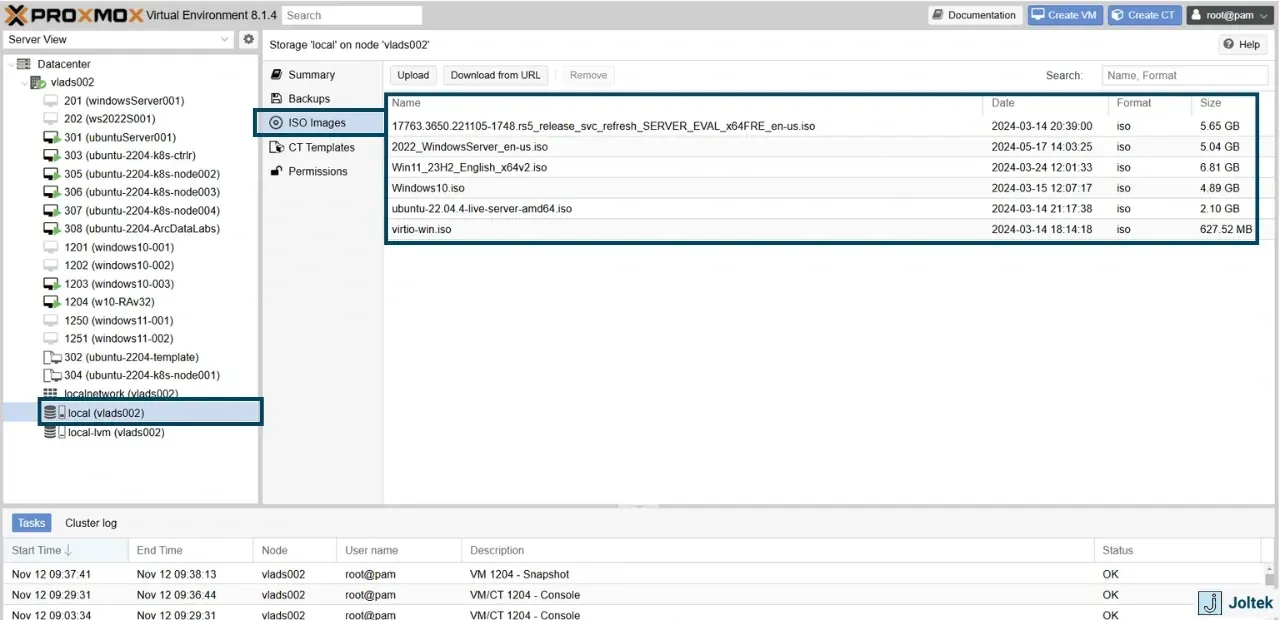Click the Documentation book icon
1280x620 pixels.
pos(938,15)
